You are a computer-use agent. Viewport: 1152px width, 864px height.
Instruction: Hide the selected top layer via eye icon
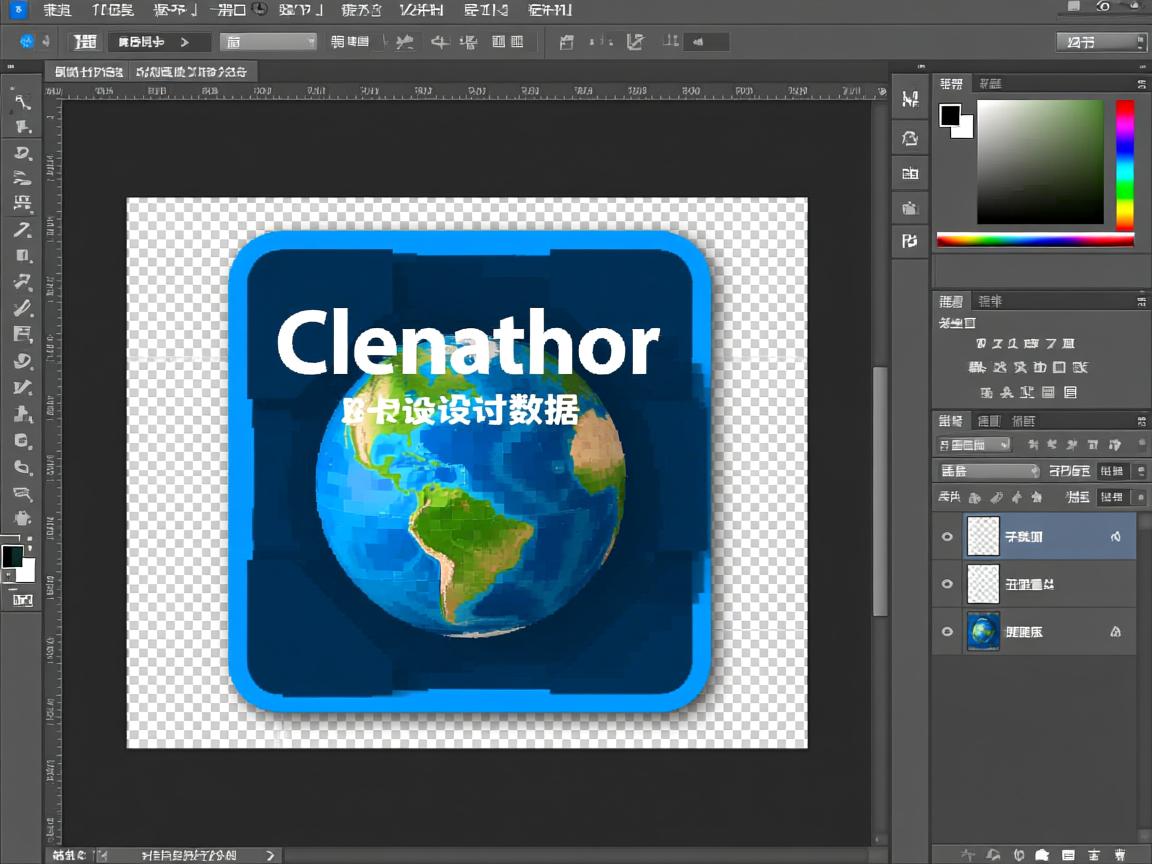click(x=947, y=537)
